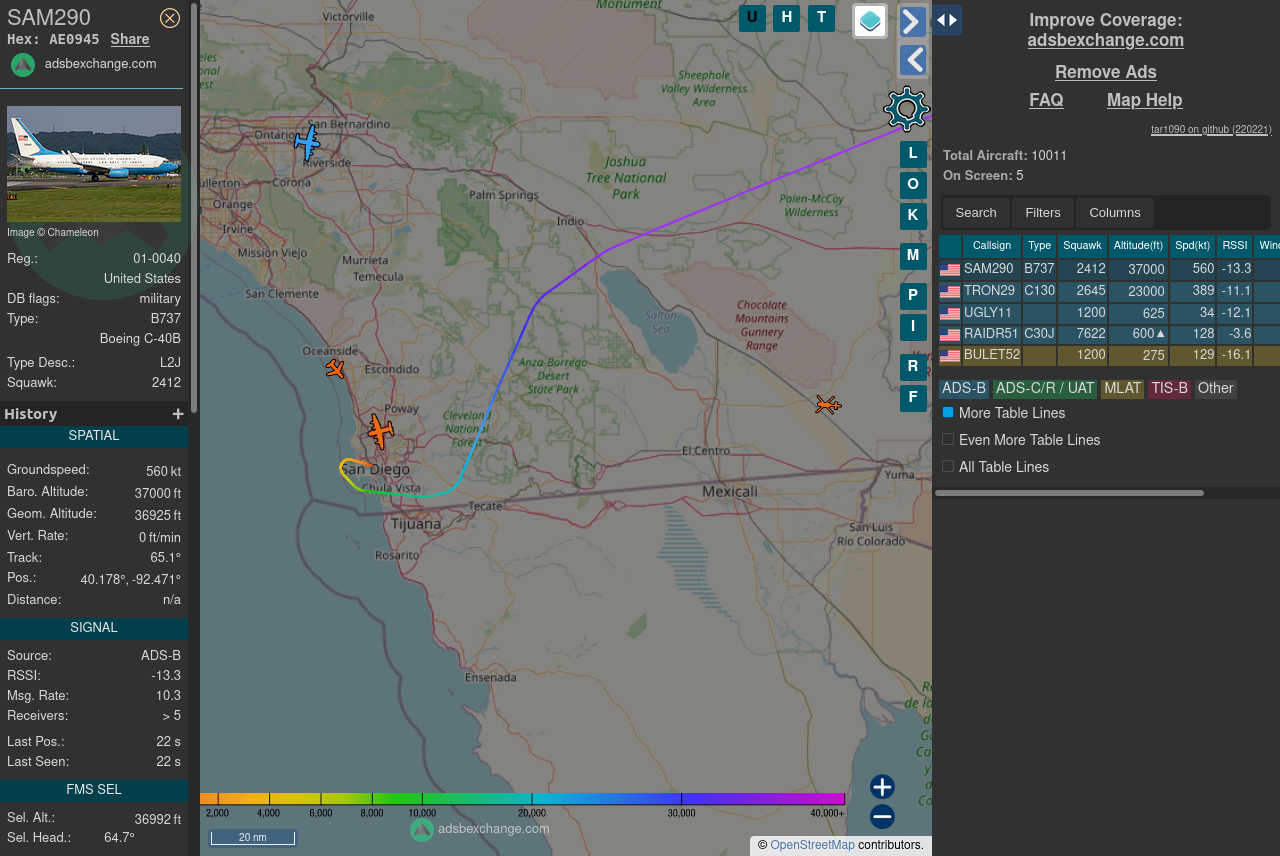Toggle the T map button

(821, 18)
